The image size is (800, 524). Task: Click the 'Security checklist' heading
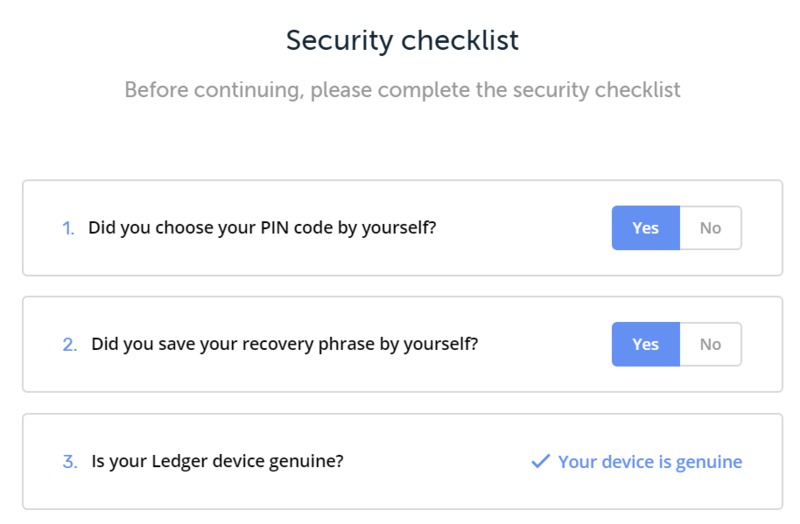pyautogui.click(x=402, y=40)
